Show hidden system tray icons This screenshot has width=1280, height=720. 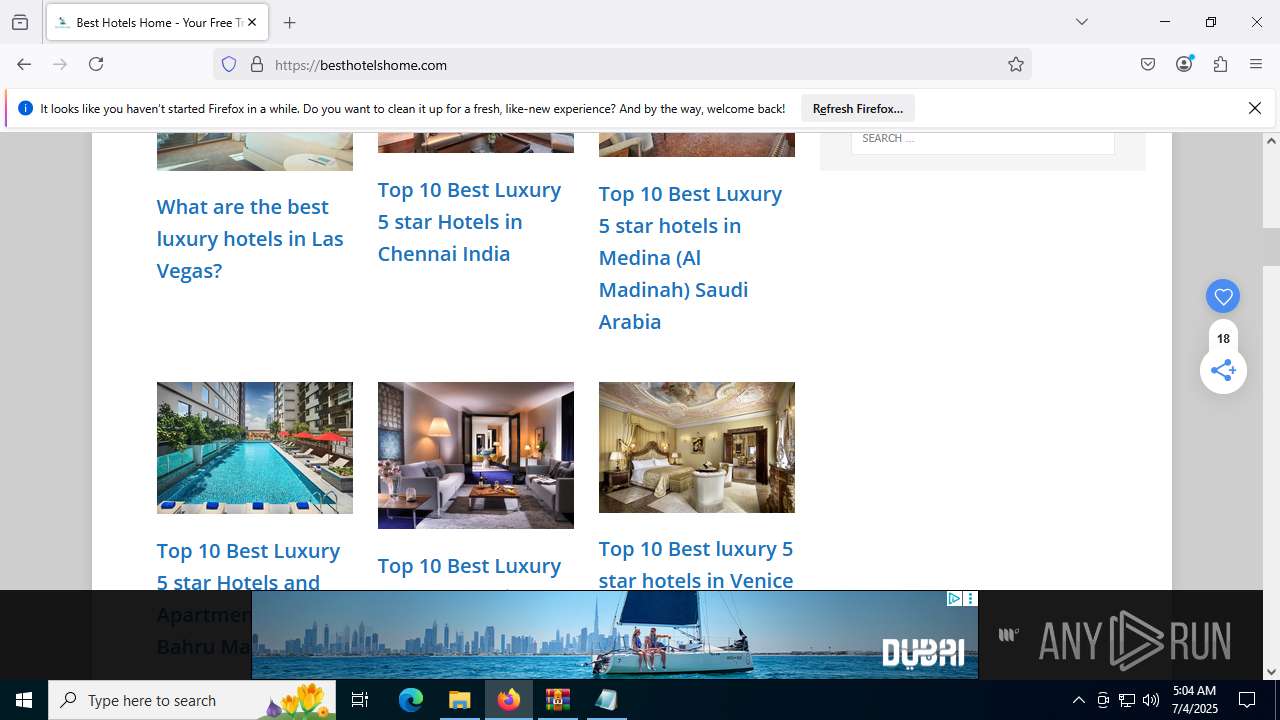coord(1078,700)
